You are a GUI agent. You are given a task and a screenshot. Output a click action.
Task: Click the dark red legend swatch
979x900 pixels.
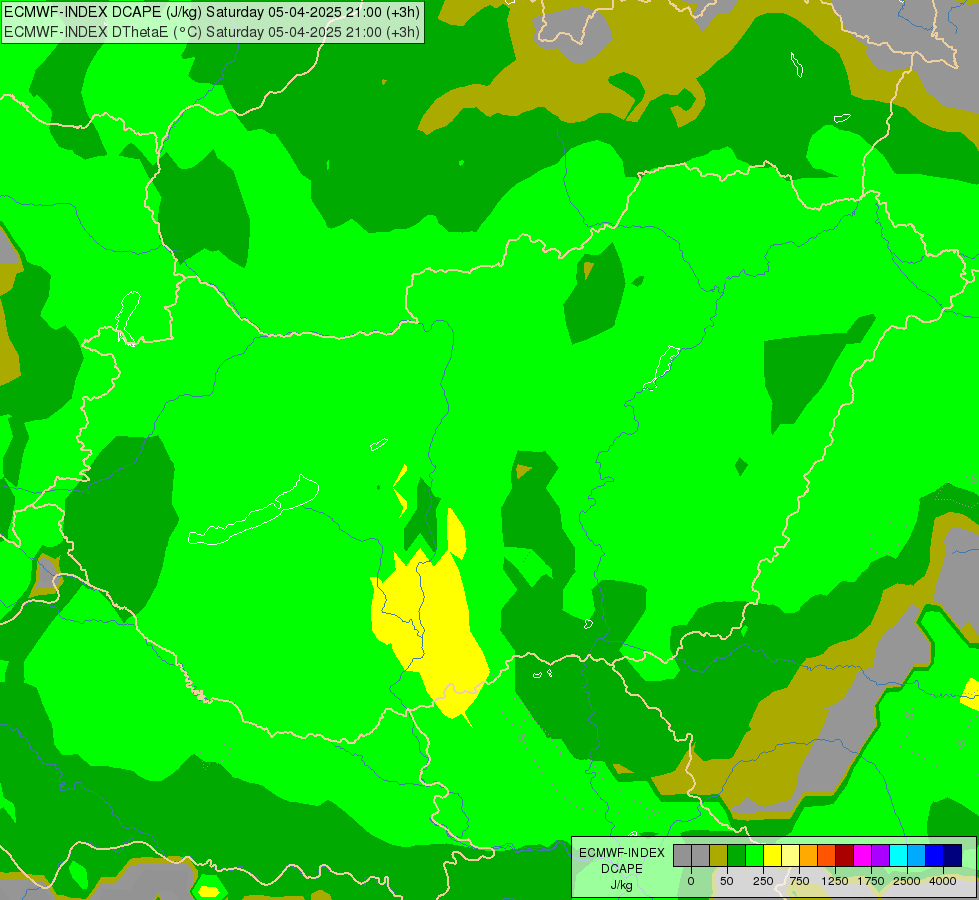(845, 856)
